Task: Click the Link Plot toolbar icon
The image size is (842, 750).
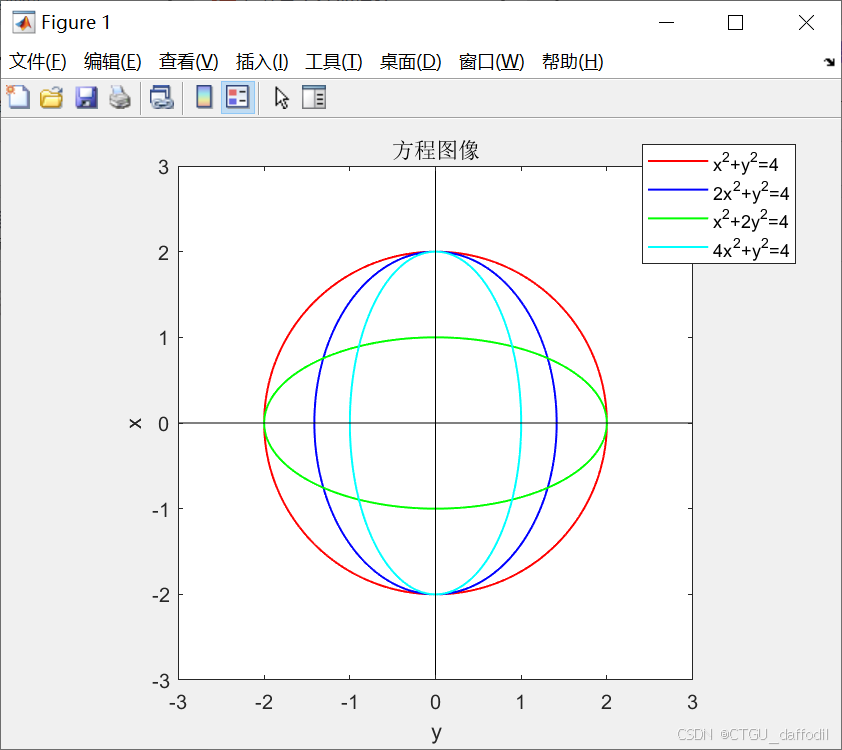Action: point(162,98)
